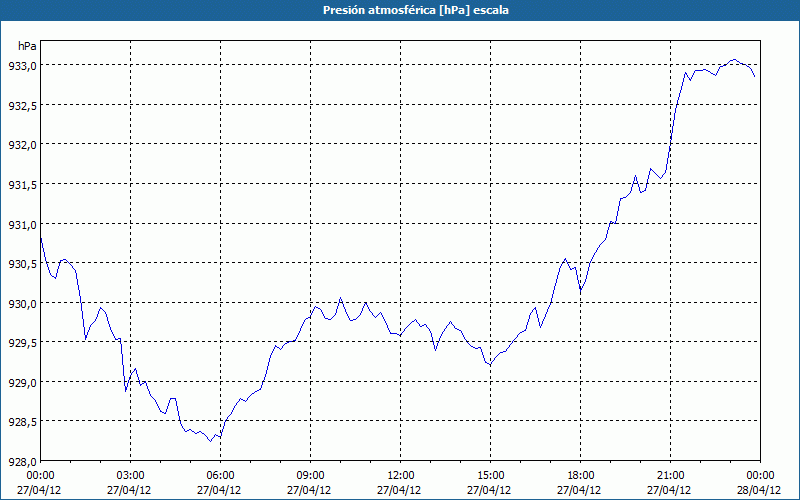This screenshot has width=800, height=500.
Task: Click the 21:00 time label
Action: 670,475
